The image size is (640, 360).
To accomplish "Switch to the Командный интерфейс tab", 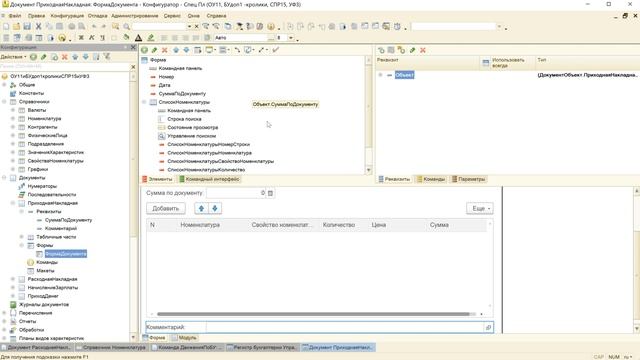I will (x=209, y=179).
